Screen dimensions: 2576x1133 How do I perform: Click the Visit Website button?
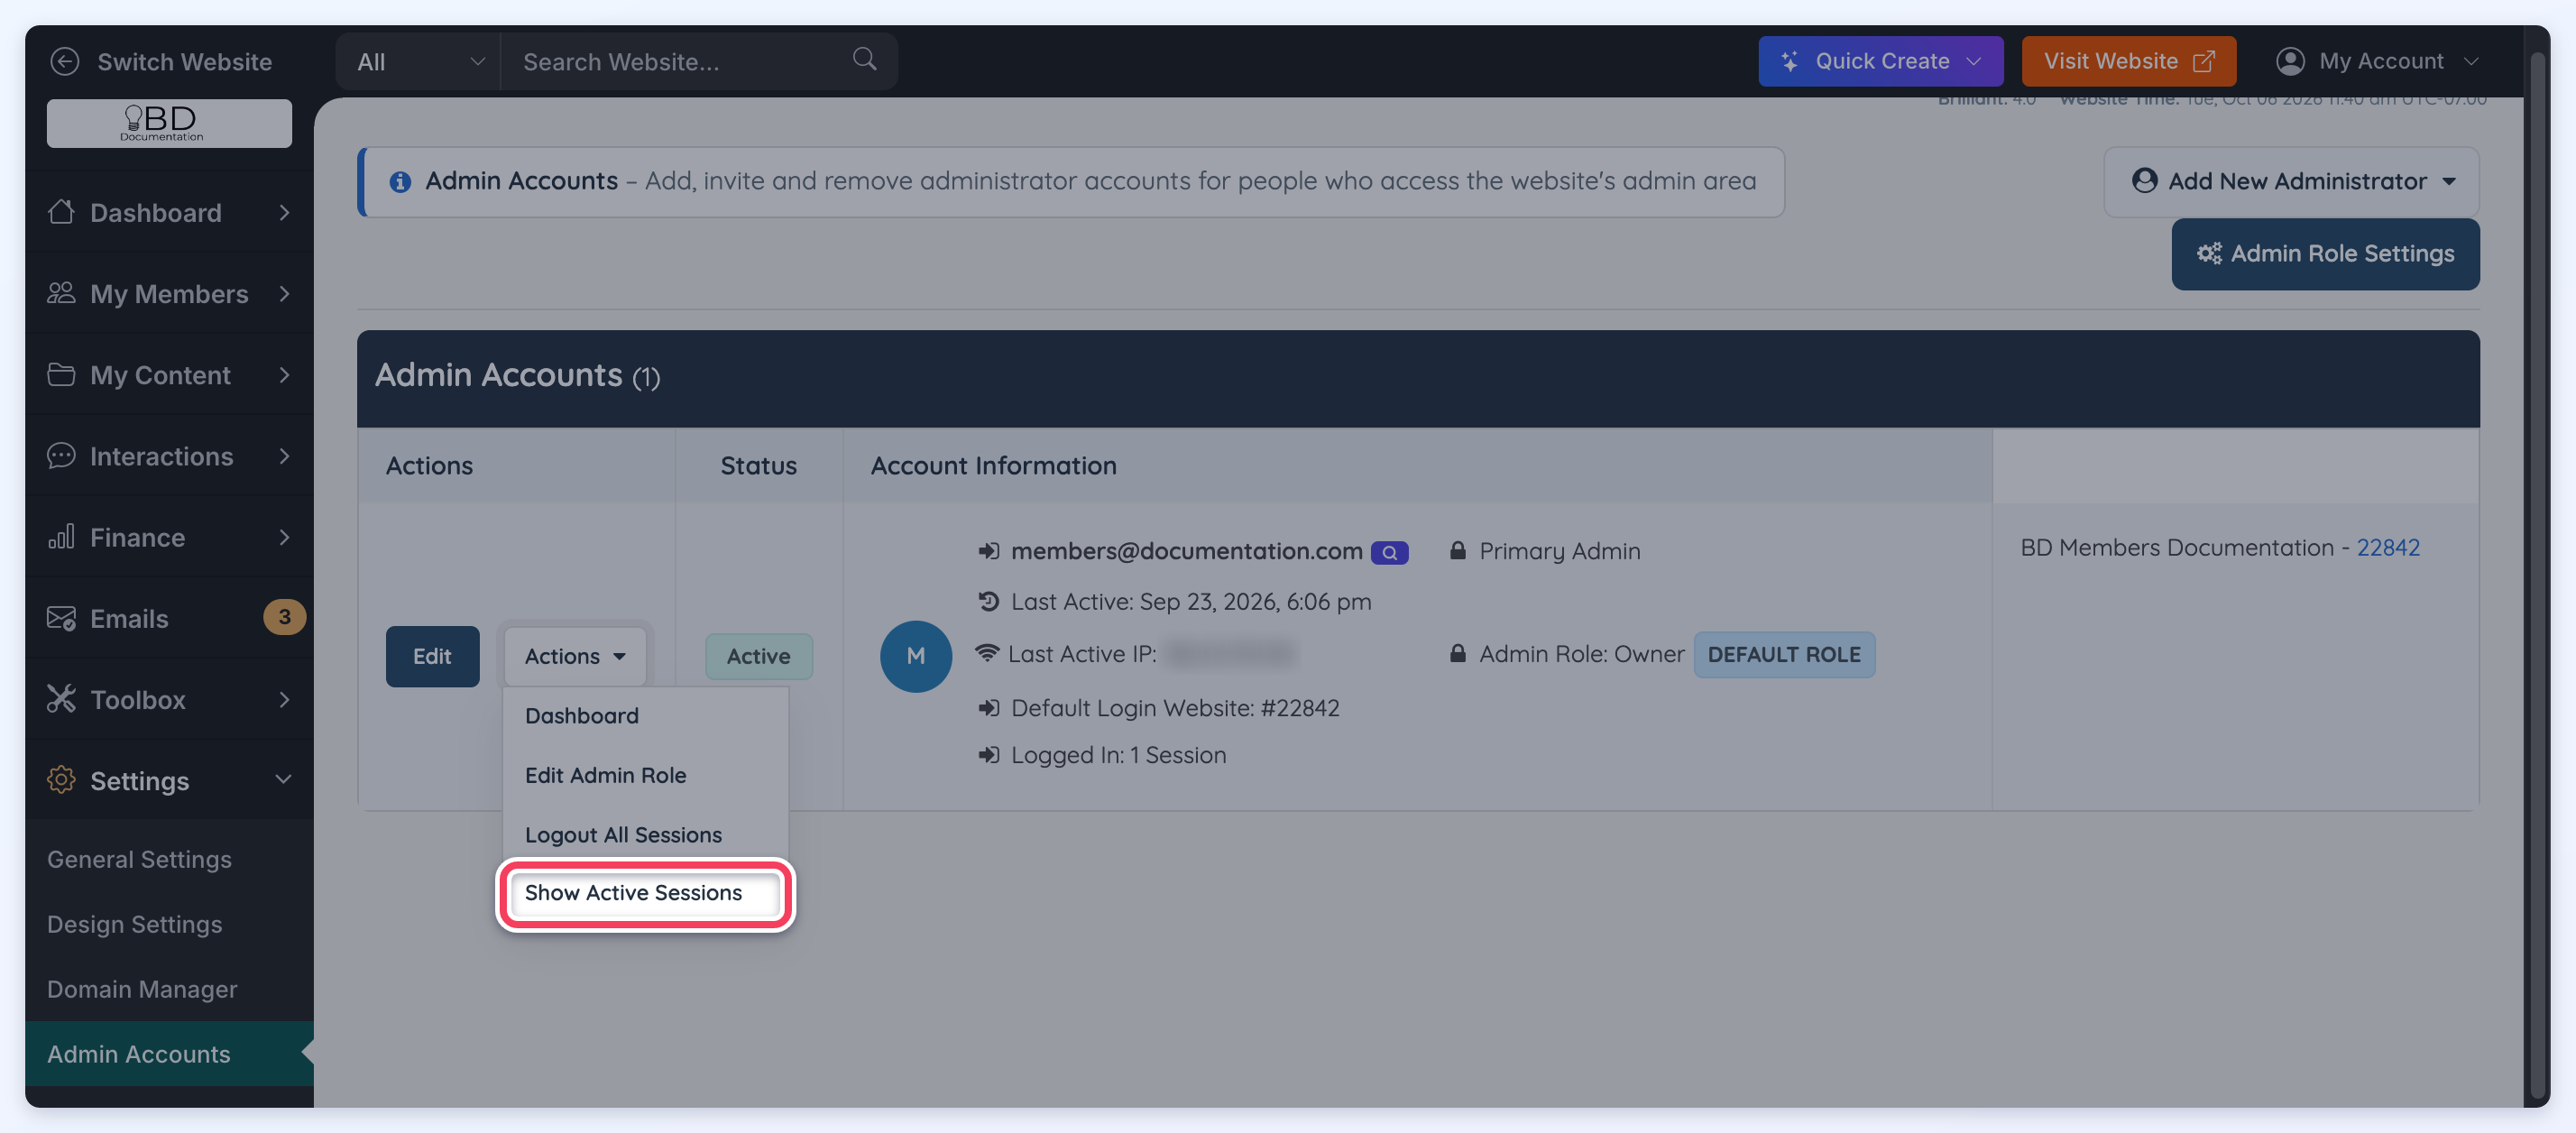tap(2128, 61)
